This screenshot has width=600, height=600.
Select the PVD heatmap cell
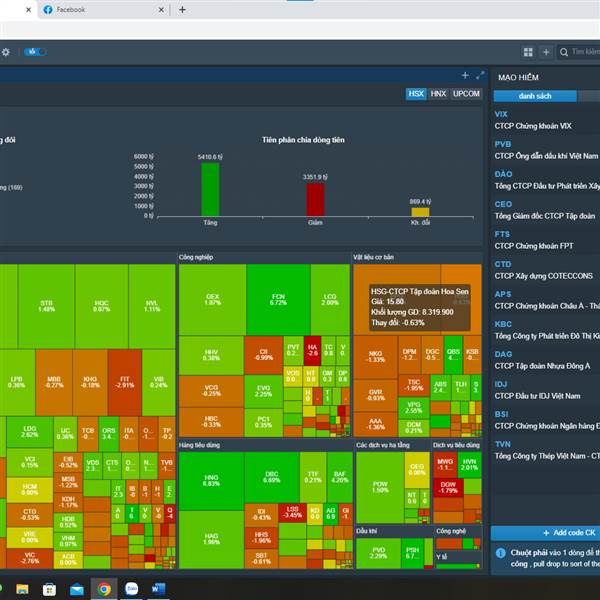click(x=378, y=553)
